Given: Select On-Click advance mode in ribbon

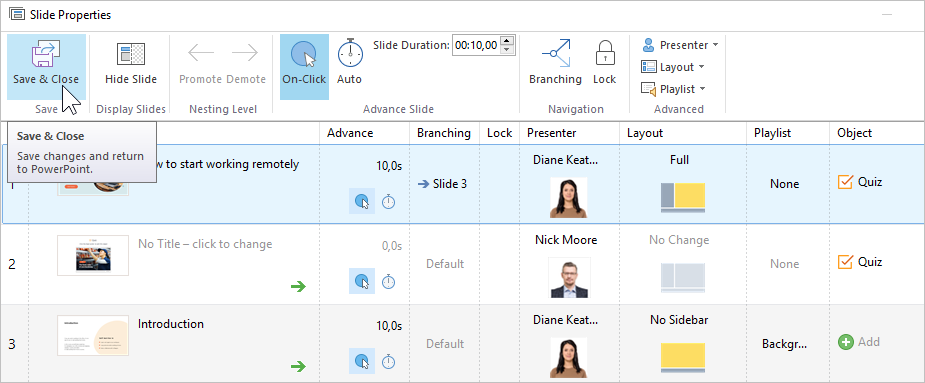Looking at the screenshot, I should [x=304, y=67].
